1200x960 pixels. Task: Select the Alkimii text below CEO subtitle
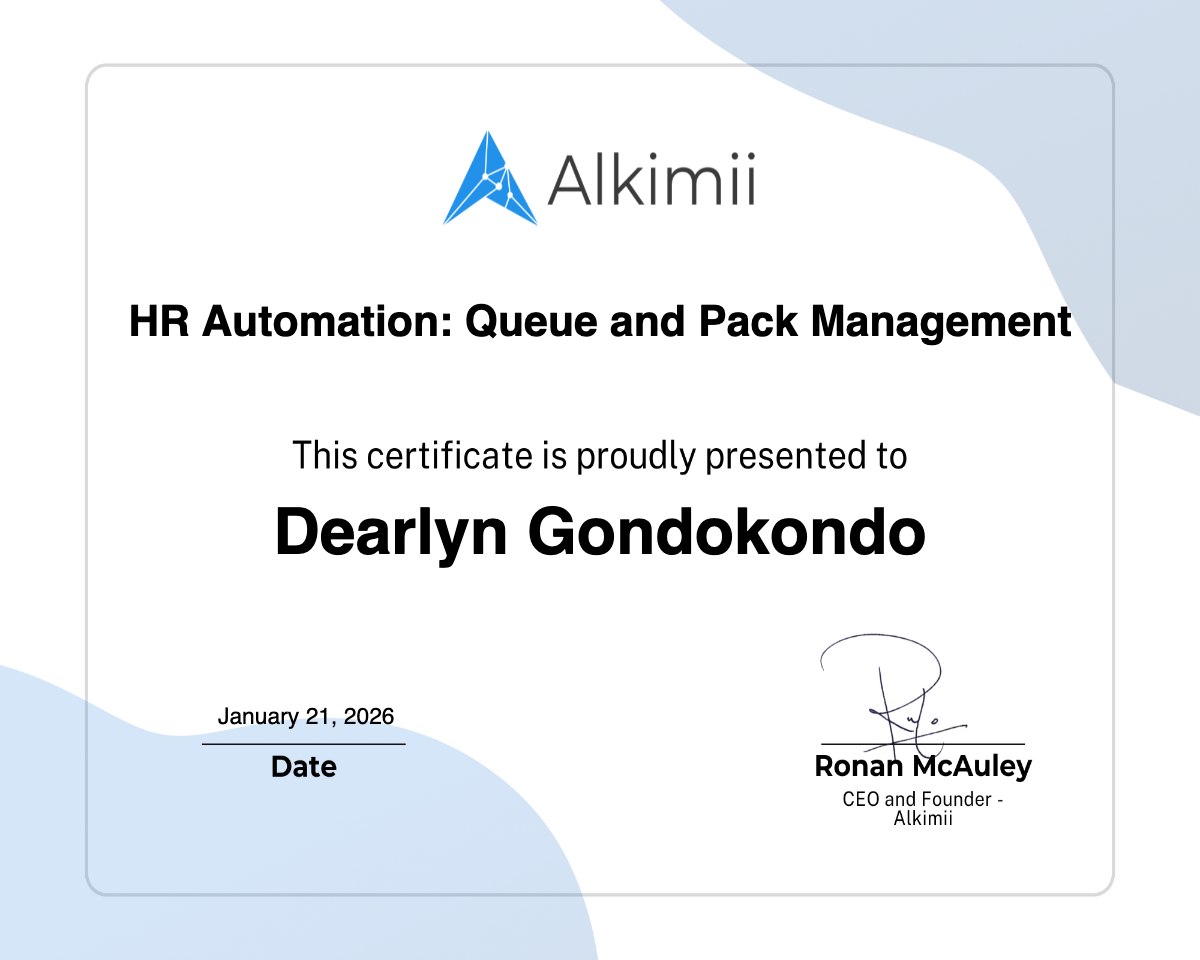(923, 817)
